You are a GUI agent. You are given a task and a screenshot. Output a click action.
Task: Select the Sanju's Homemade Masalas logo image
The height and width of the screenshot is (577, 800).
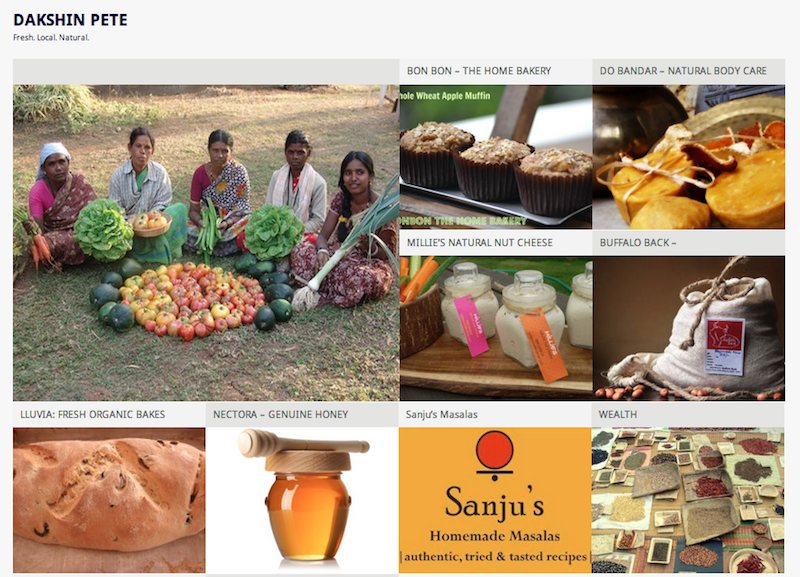[495, 500]
